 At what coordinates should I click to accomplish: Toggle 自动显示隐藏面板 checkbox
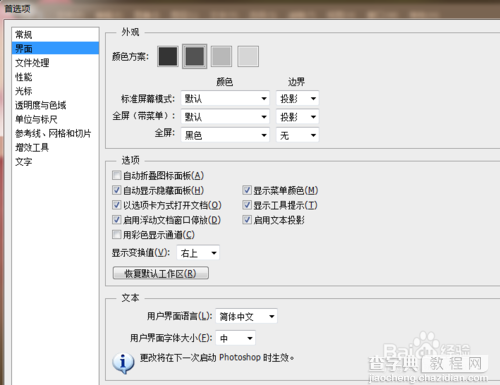click(x=116, y=190)
